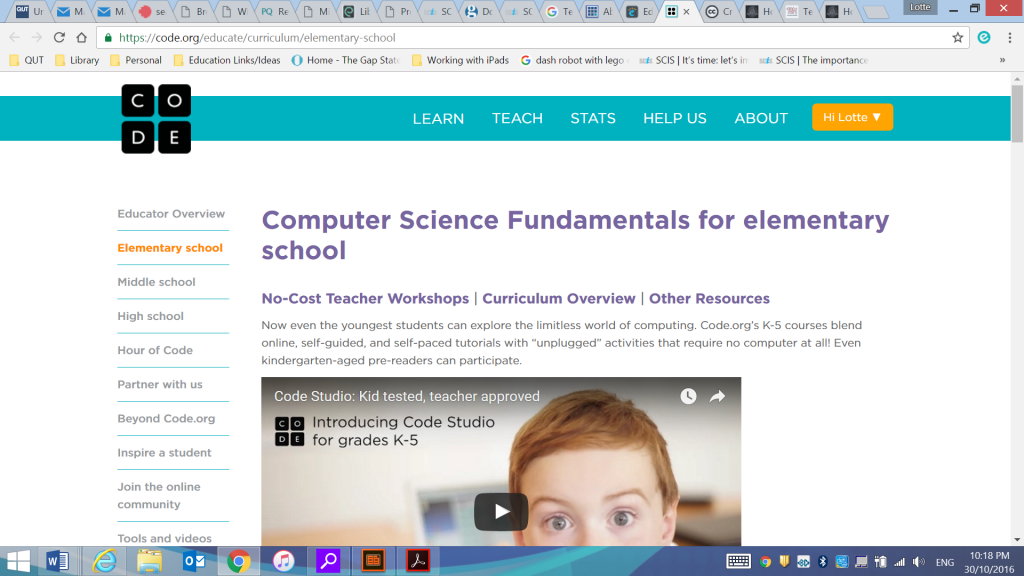
Task: Click the network signal tray icon
Action: 900,562
